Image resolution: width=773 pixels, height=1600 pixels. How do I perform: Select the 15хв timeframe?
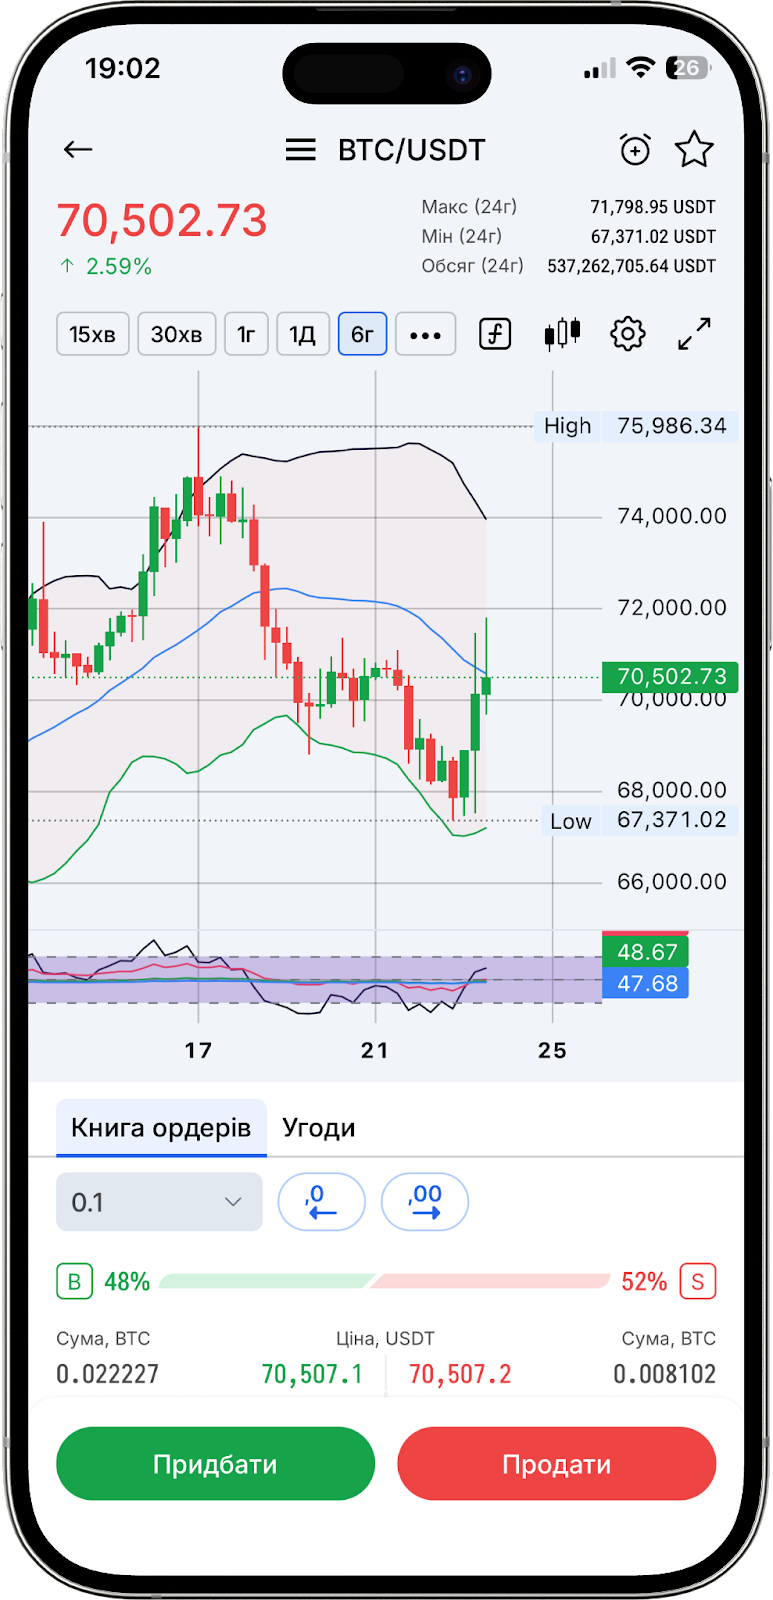click(92, 334)
